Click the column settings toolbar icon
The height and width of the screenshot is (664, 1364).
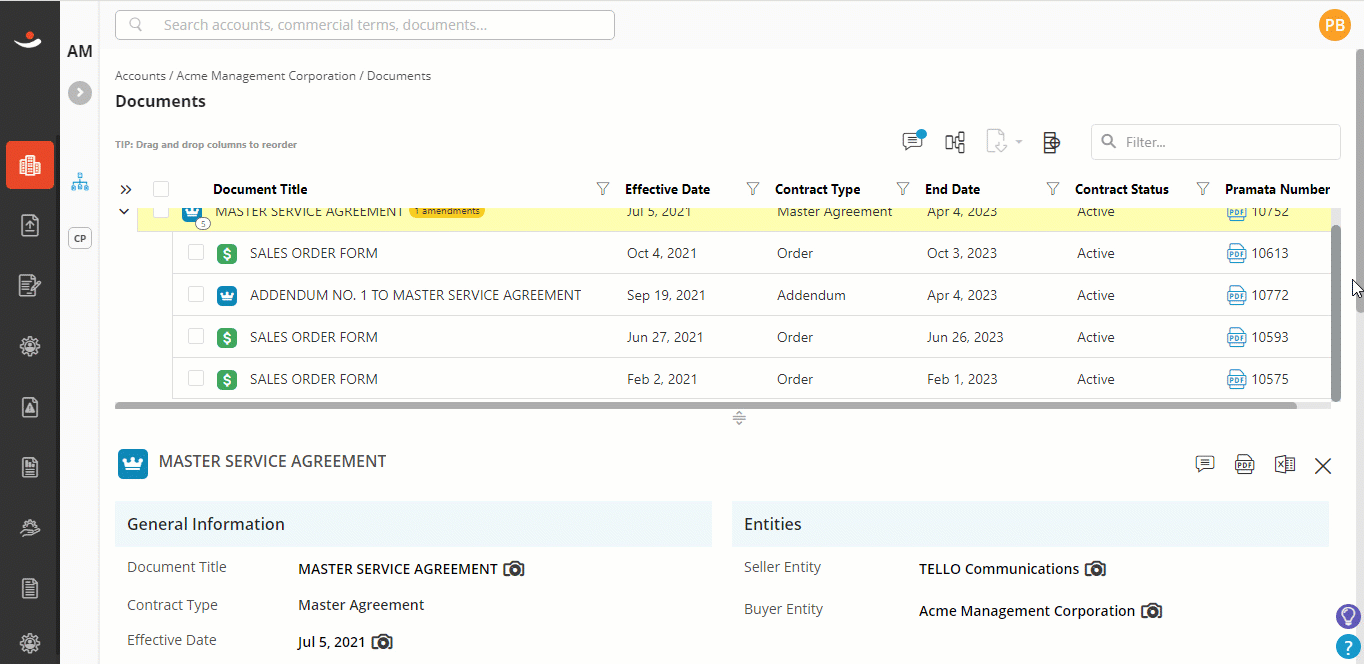point(1051,142)
